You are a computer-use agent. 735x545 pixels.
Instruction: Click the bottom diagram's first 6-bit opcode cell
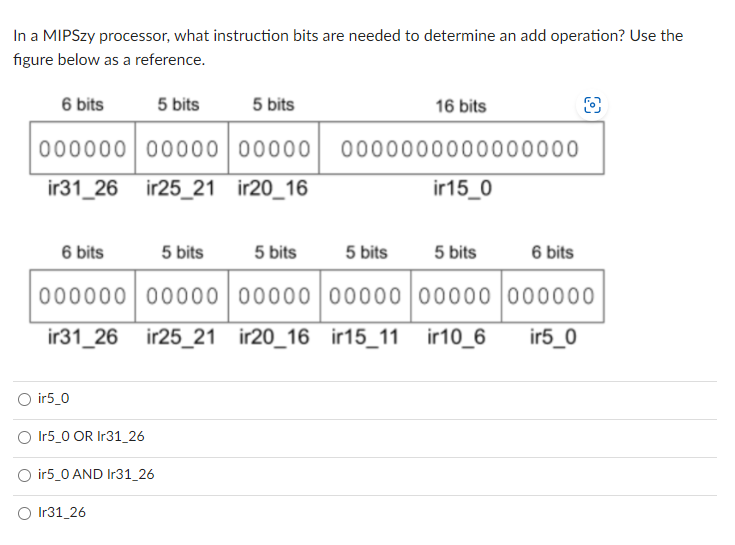82,296
